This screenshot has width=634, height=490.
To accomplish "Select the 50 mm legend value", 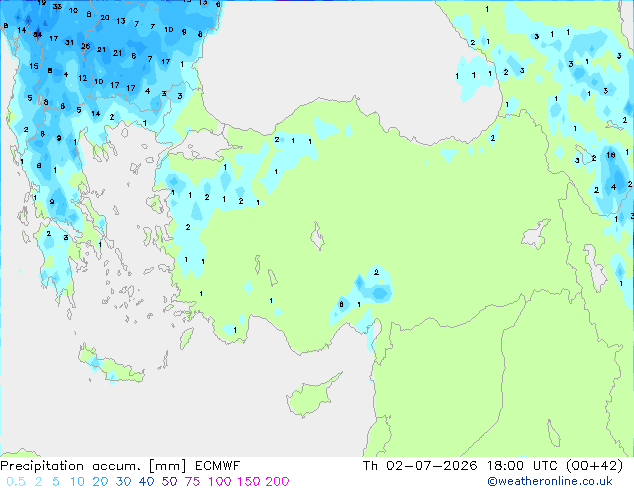I will pos(169,482).
